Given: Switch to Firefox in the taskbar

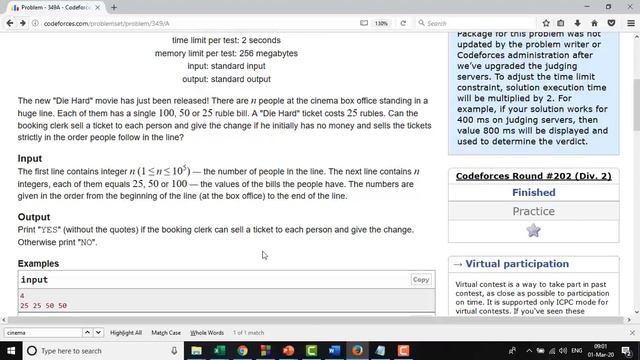Looking at the screenshot, I should pos(358,351).
